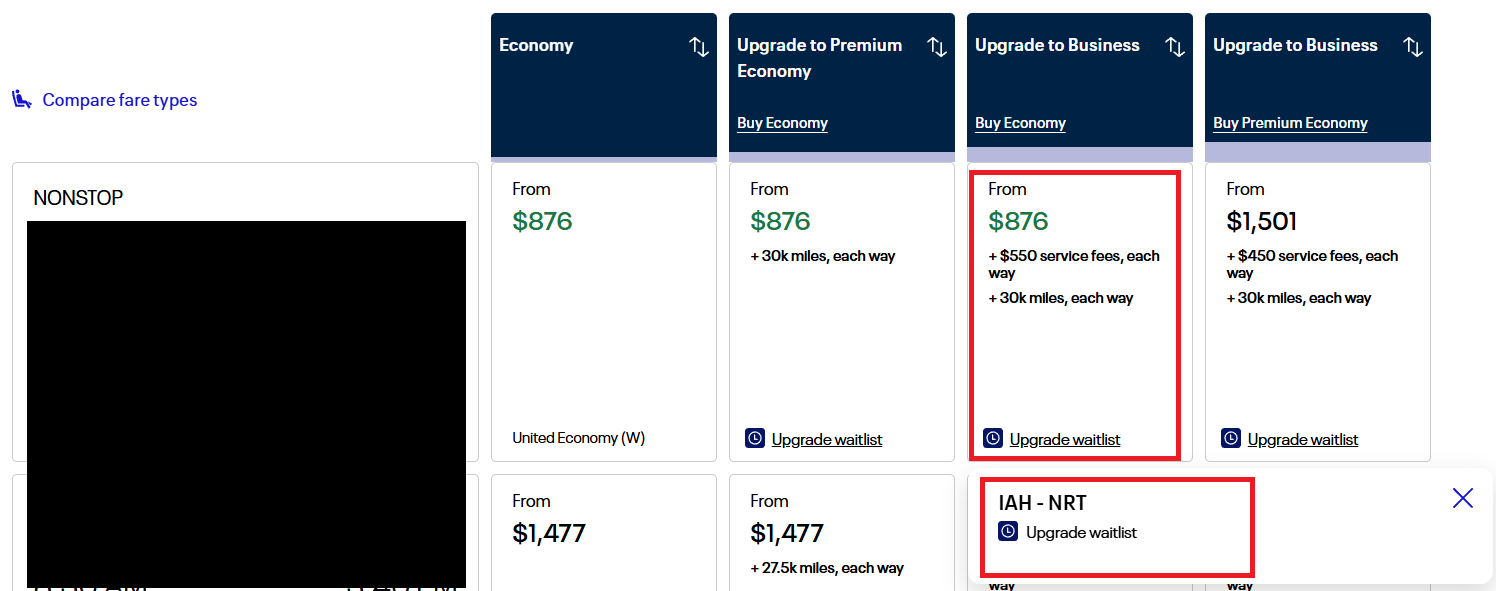Click clock icon in Premium Economy upgrade waitlist
Viewport: 1496px width, 591px height.
click(x=755, y=438)
